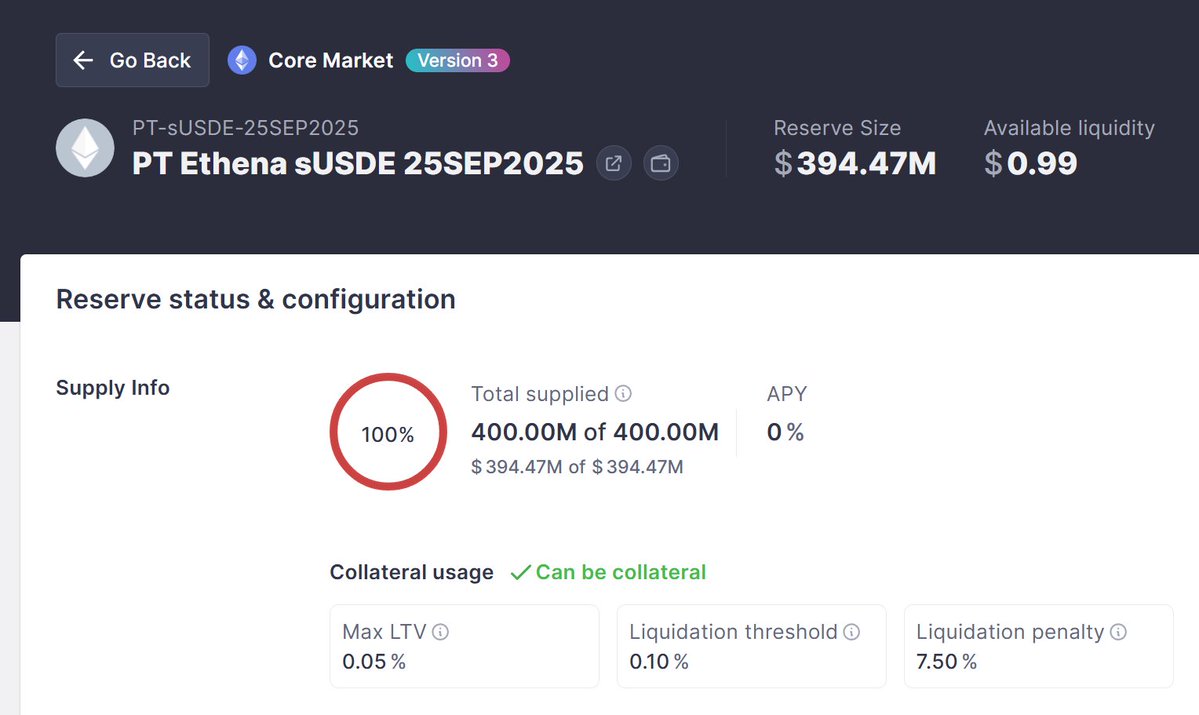
Task: Show info tooltip next to Max LTV
Action: pos(440,632)
